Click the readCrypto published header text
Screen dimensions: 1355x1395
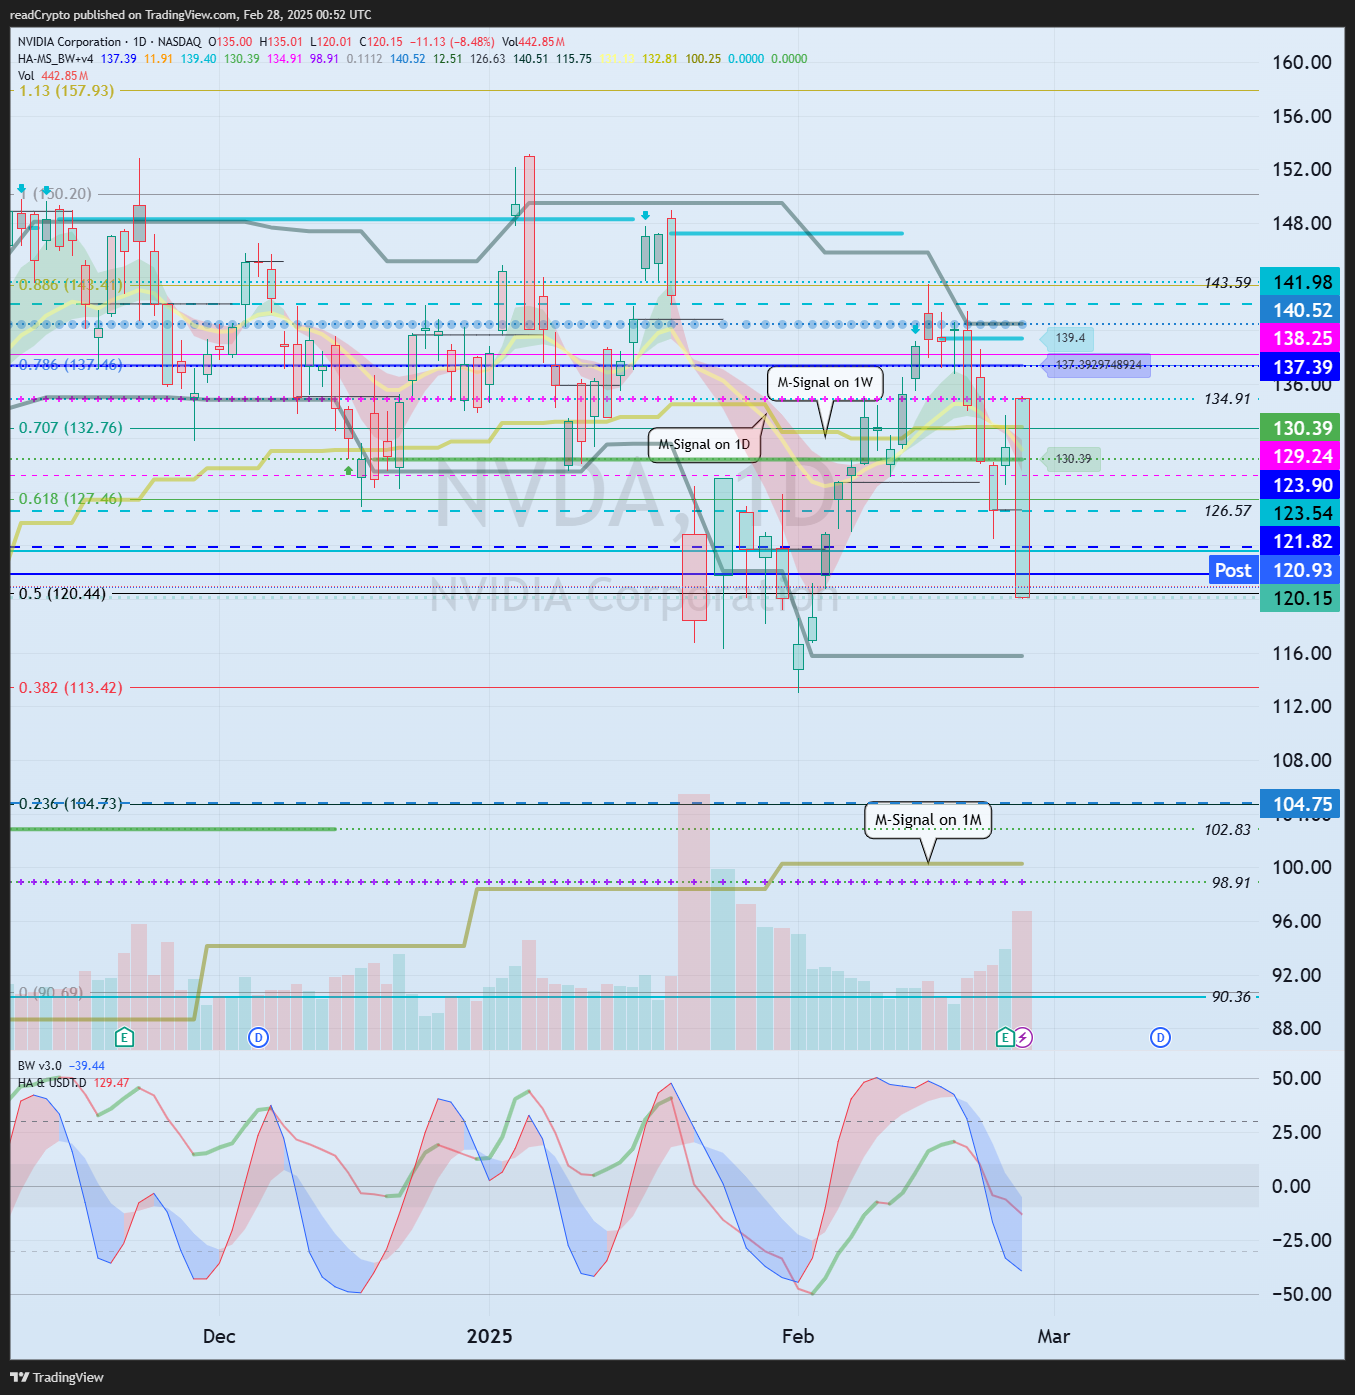pyautogui.click(x=190, y=15)
